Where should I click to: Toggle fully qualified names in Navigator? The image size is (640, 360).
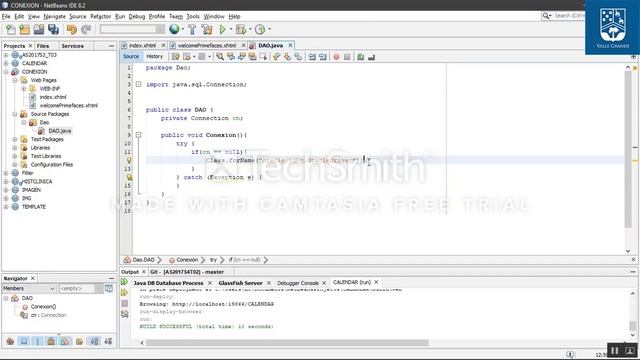point(79,341)
